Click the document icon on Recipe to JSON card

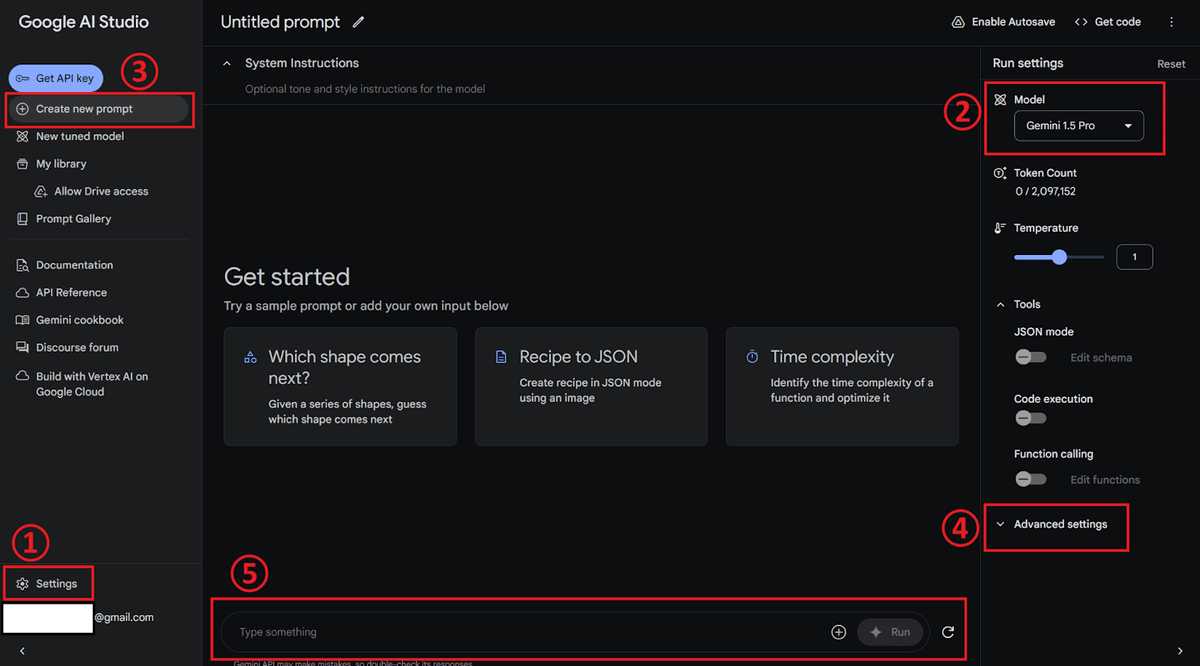click(x=502, y=357)
